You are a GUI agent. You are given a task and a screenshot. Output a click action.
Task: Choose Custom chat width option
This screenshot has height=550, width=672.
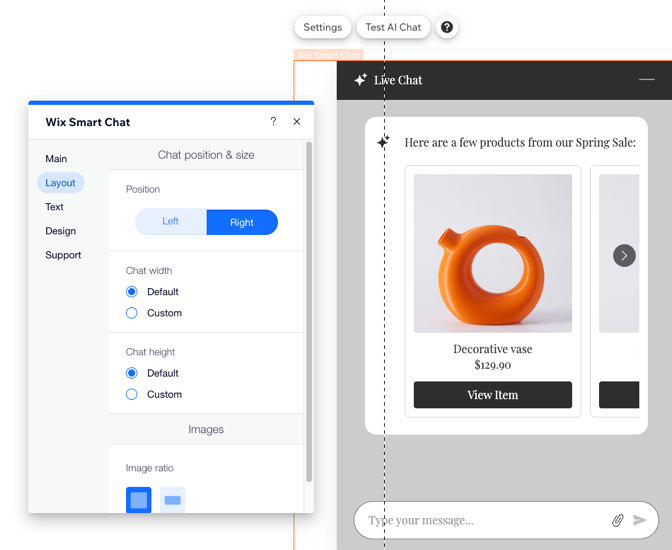click(x=132, y=313)
